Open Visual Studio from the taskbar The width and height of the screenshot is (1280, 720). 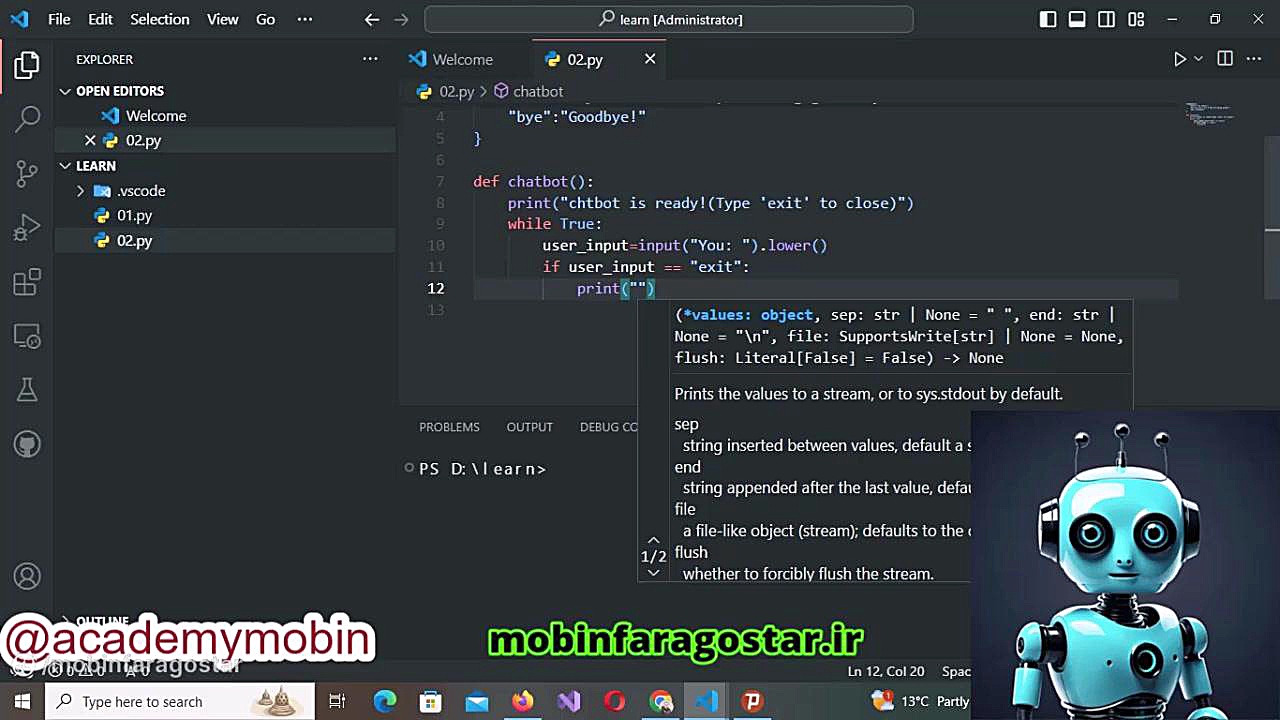coord(569,702)
